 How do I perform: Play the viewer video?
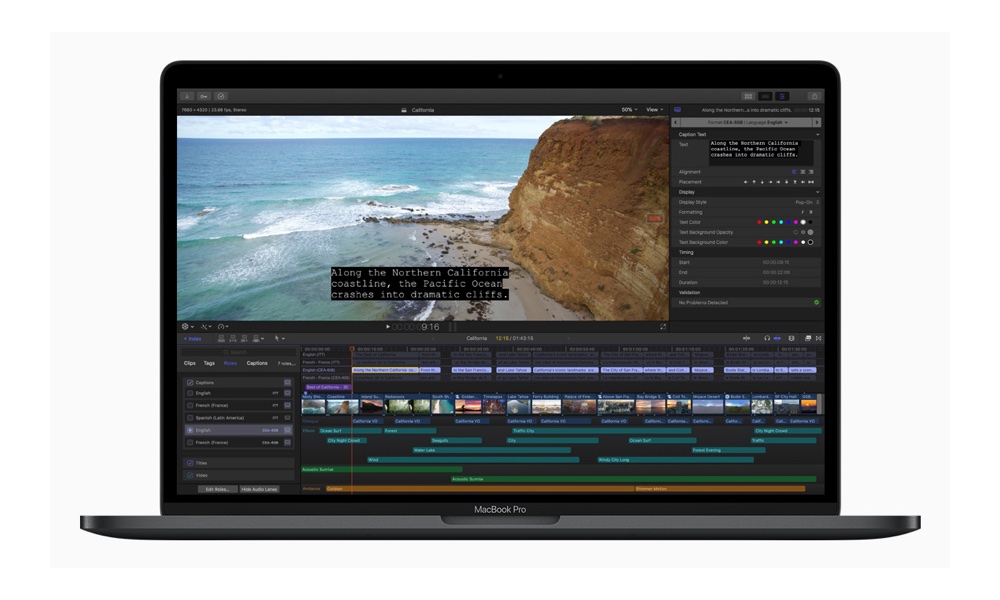[388, 326]
